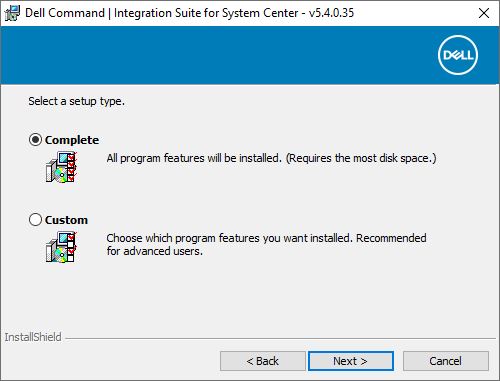Image resolution: width=500 pixels, height=381 pixels.
Task: Click the Custom setup installer icon
Action: [62, 247]
